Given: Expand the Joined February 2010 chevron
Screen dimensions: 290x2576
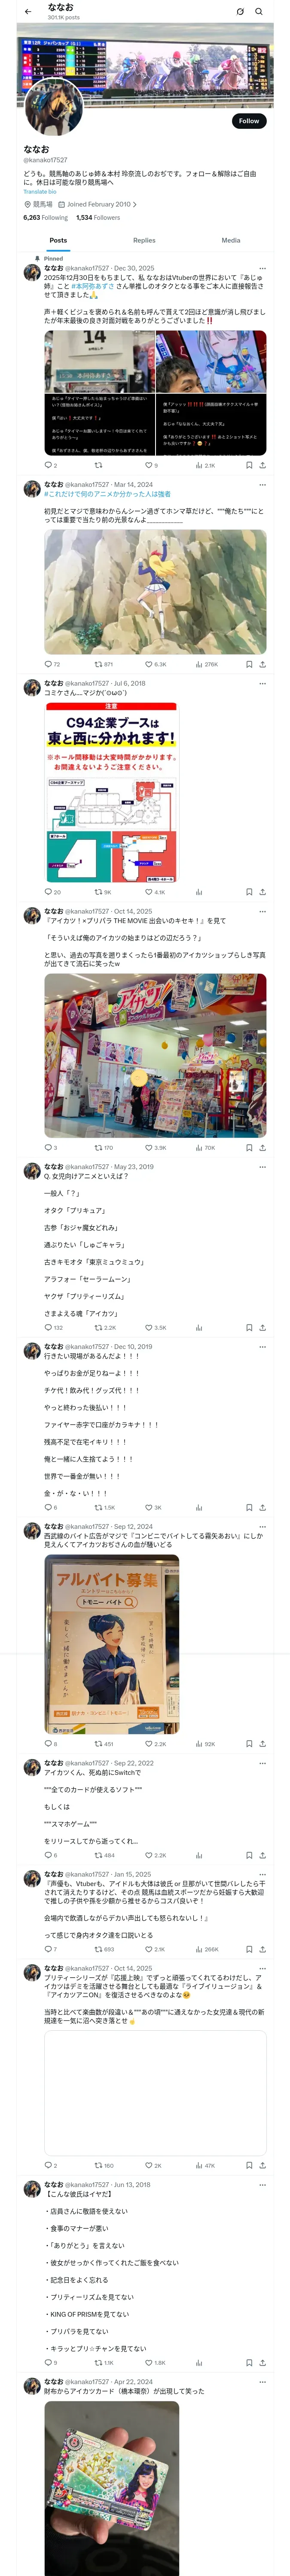Looking at the screenshot, I should coord(134,204).
